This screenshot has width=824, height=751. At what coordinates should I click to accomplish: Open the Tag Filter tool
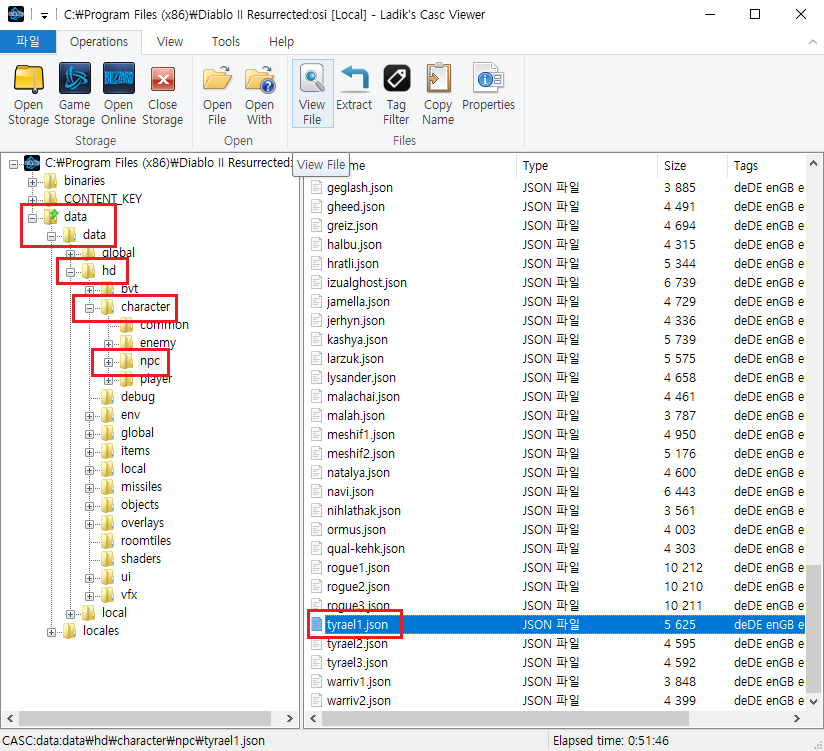396,95
